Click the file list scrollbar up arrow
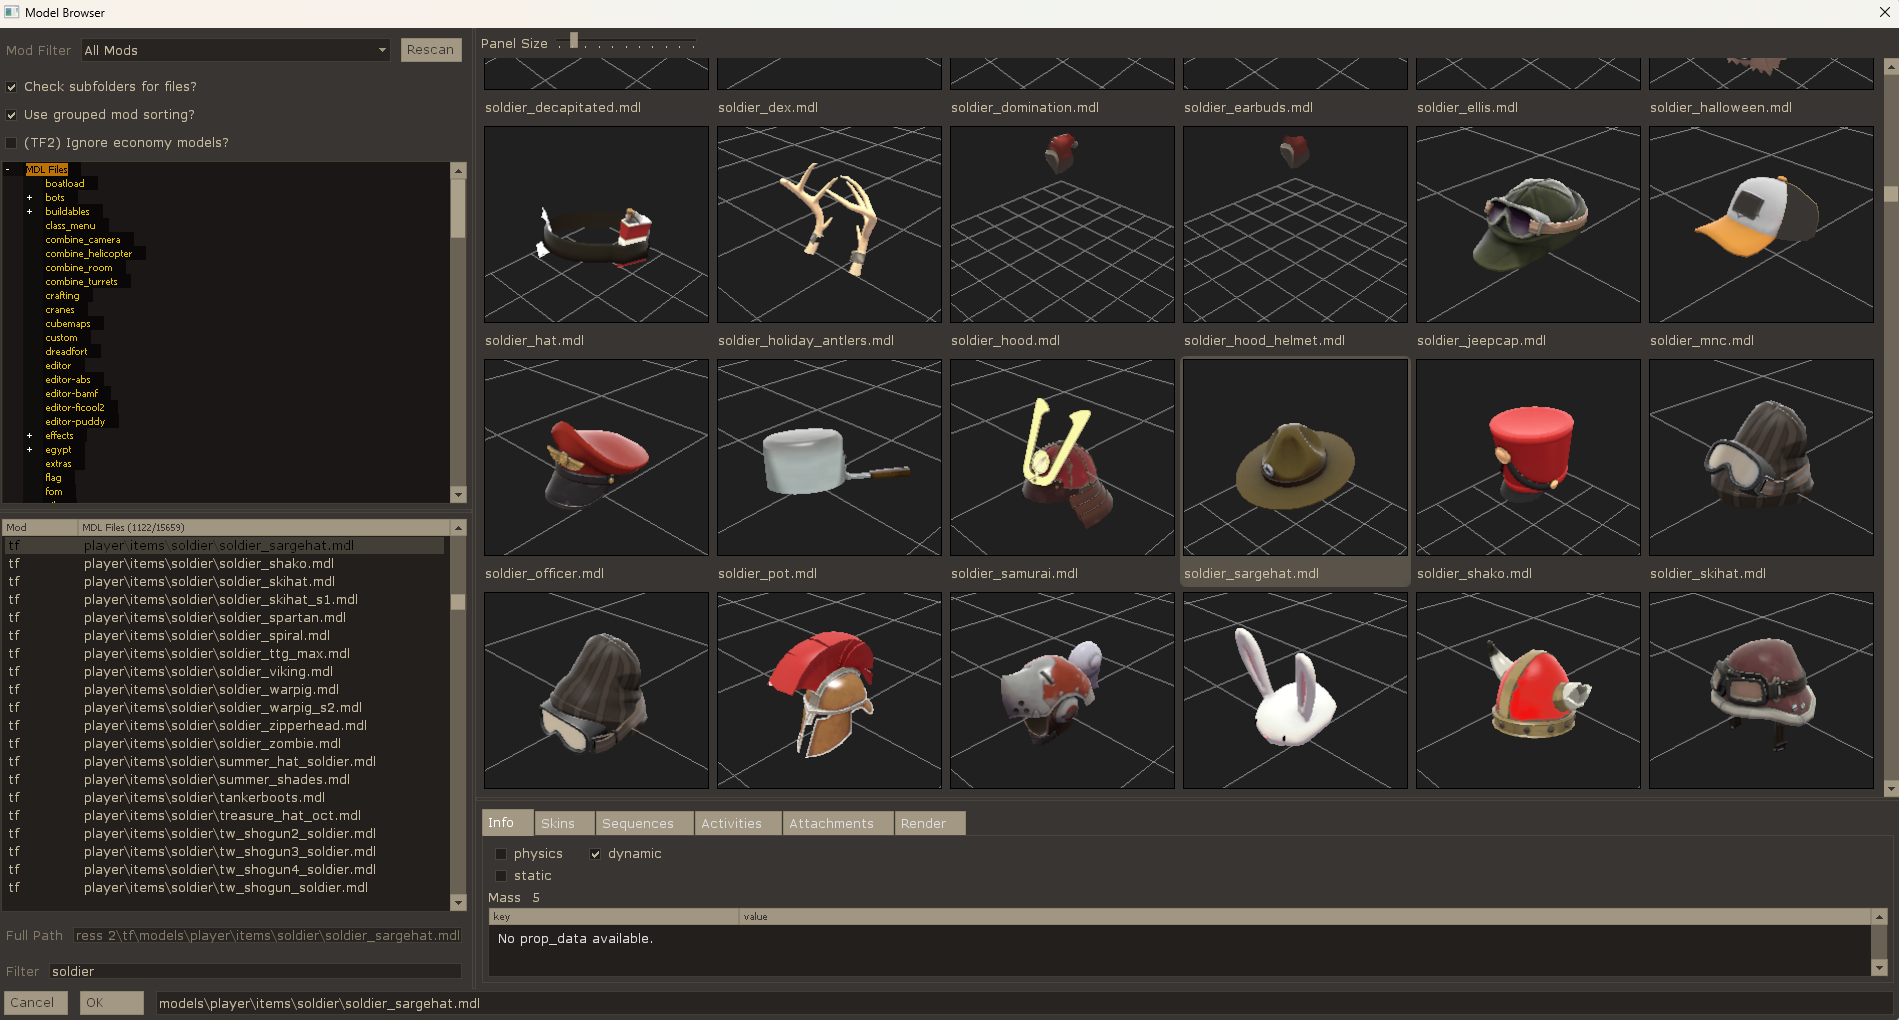 pos(458,528)
